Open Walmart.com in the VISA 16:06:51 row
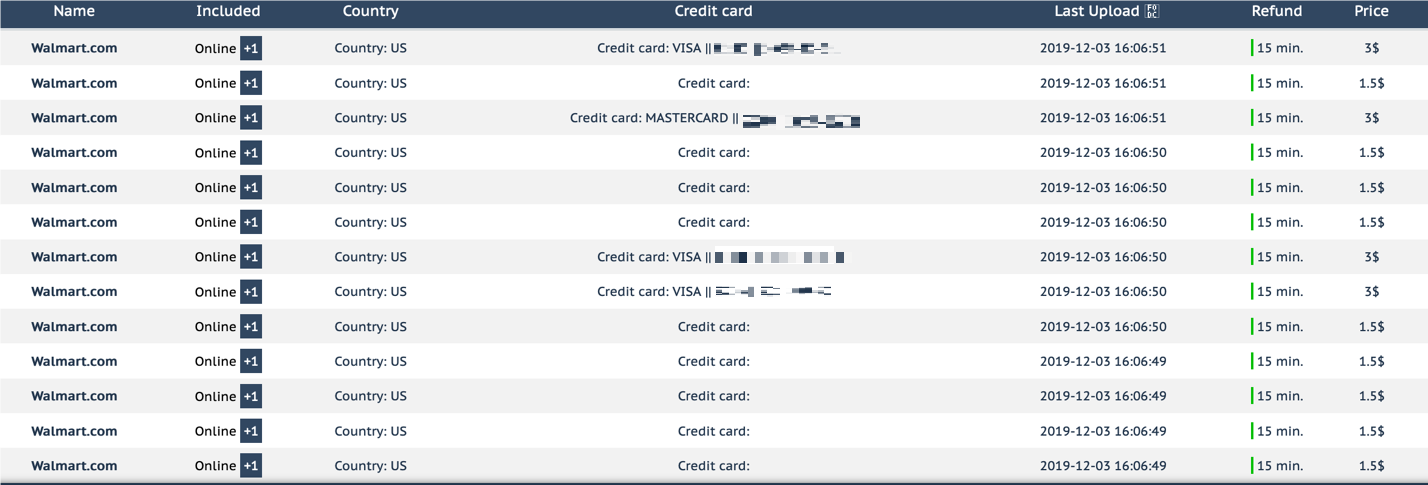 [x=74, y=48]
